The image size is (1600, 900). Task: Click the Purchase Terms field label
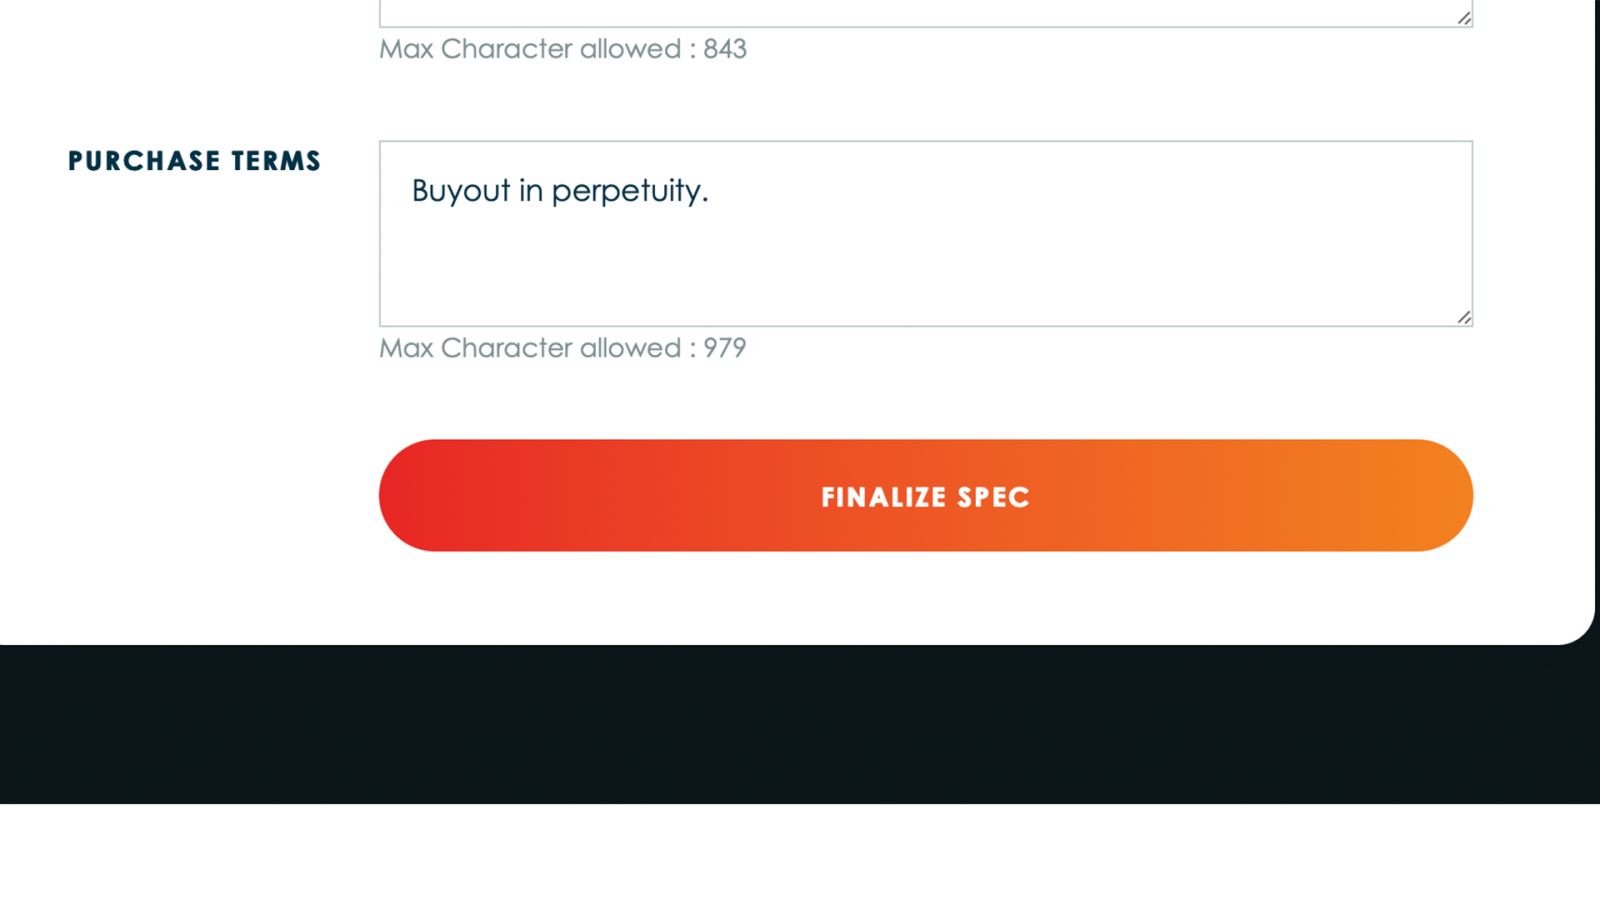click(194, 161)
